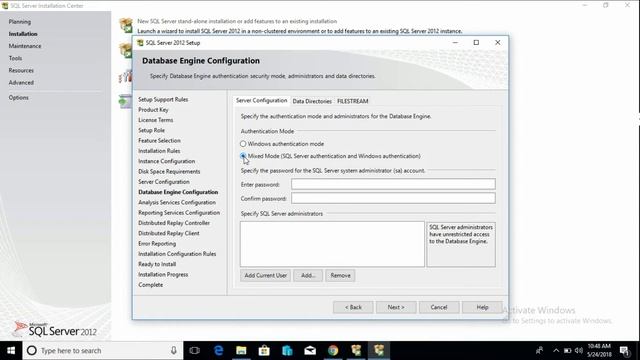
Task: Click New SQL Server stand-alone installation link
Action: [x=237, y=21]
